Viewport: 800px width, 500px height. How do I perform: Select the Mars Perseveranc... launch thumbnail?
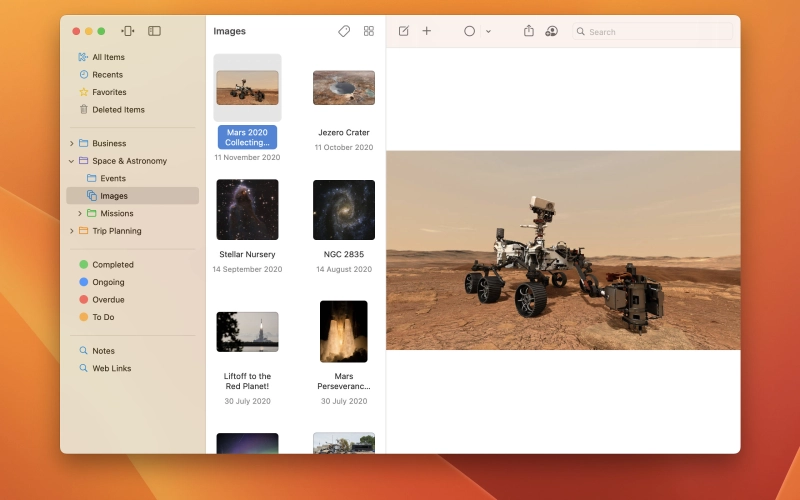(344, 332)
